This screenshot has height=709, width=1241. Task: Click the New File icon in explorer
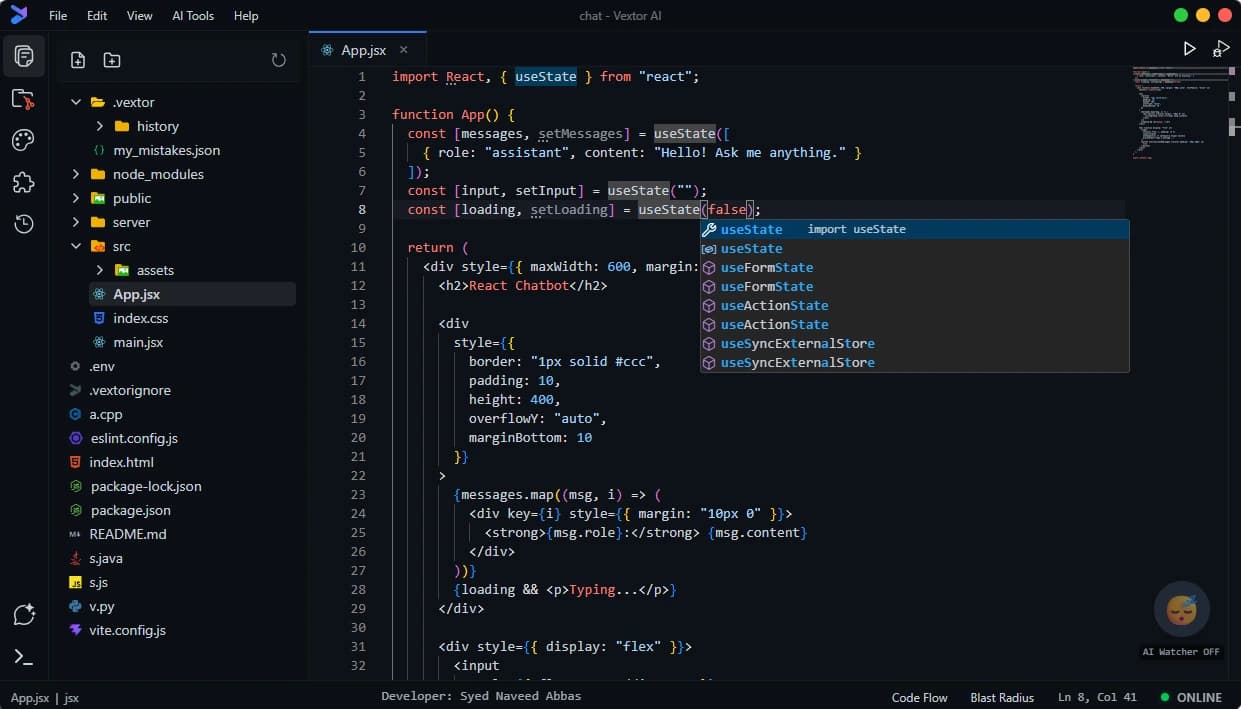click(78, 60)
